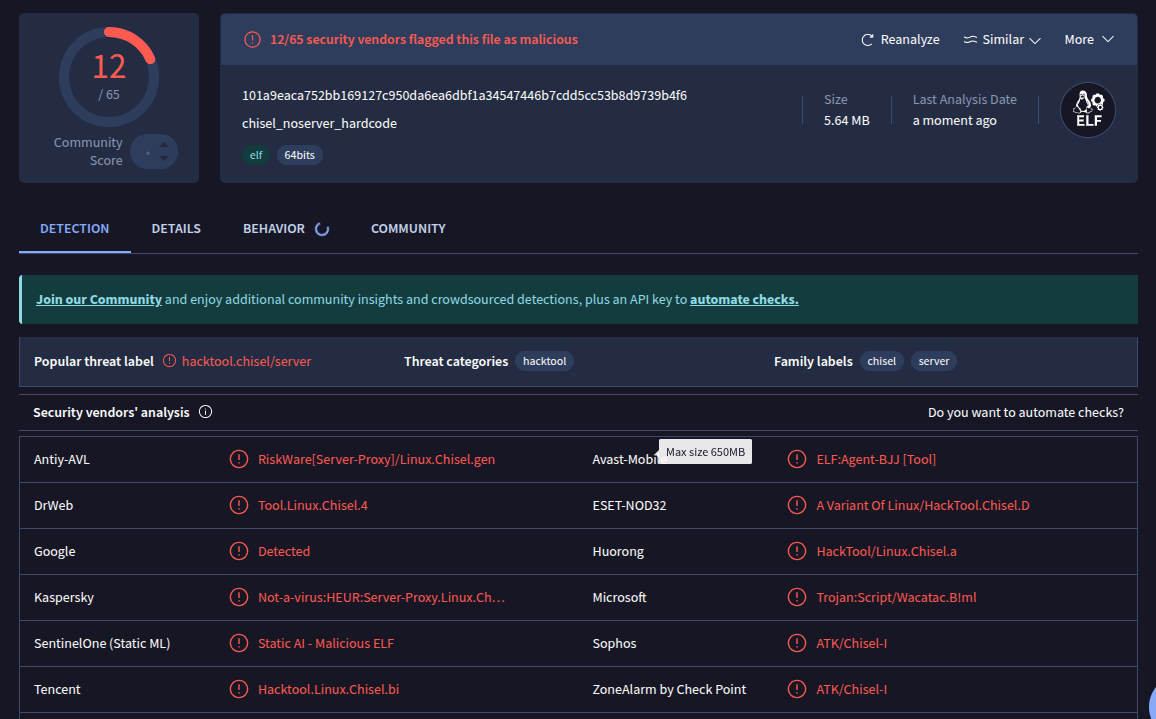Select the chisel family label tag
Screen dimensions: 1156x719
coord(881,361)
